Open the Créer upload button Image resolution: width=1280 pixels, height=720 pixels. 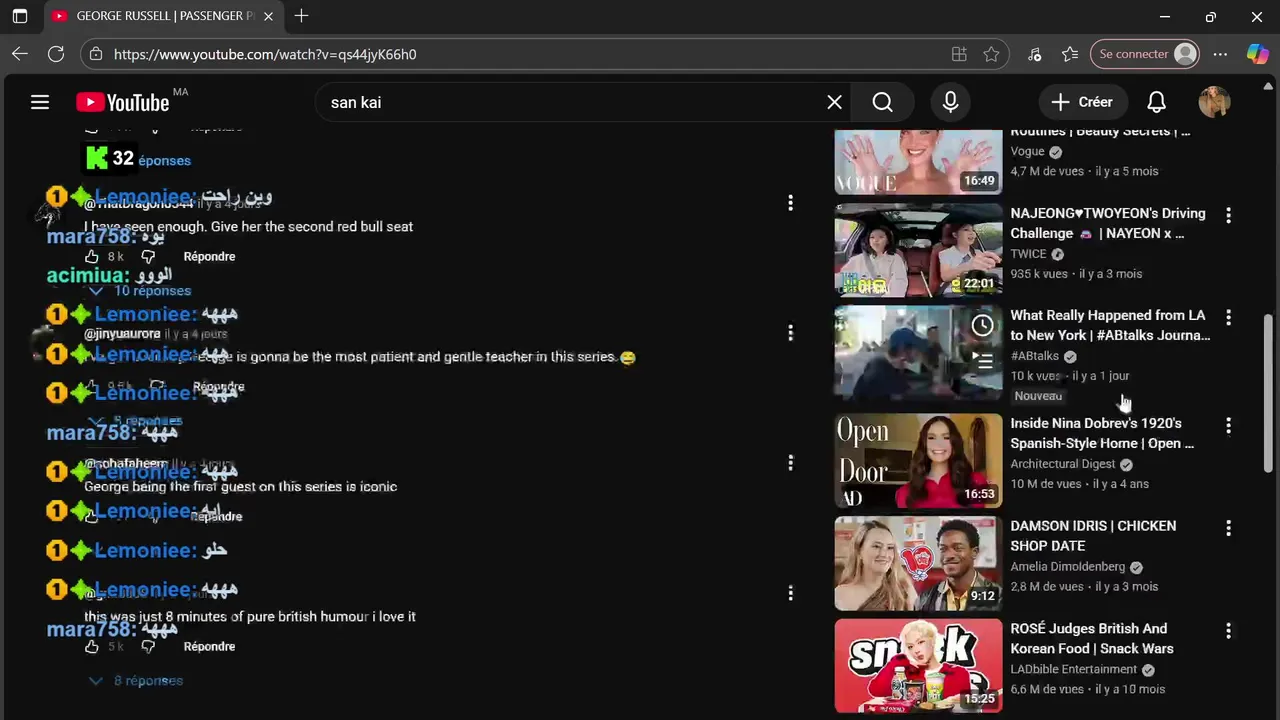pos(1083,102)
